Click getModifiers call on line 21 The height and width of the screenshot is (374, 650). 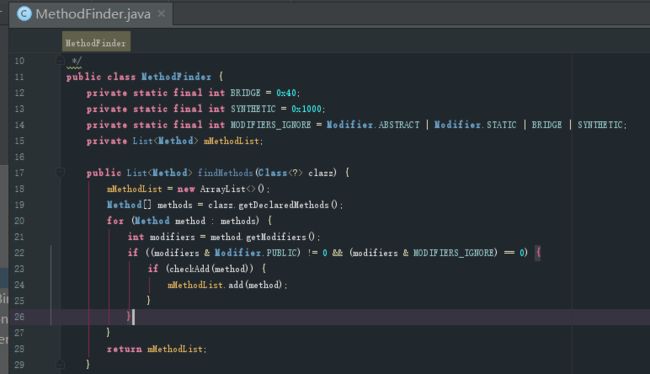click(276, 237)
